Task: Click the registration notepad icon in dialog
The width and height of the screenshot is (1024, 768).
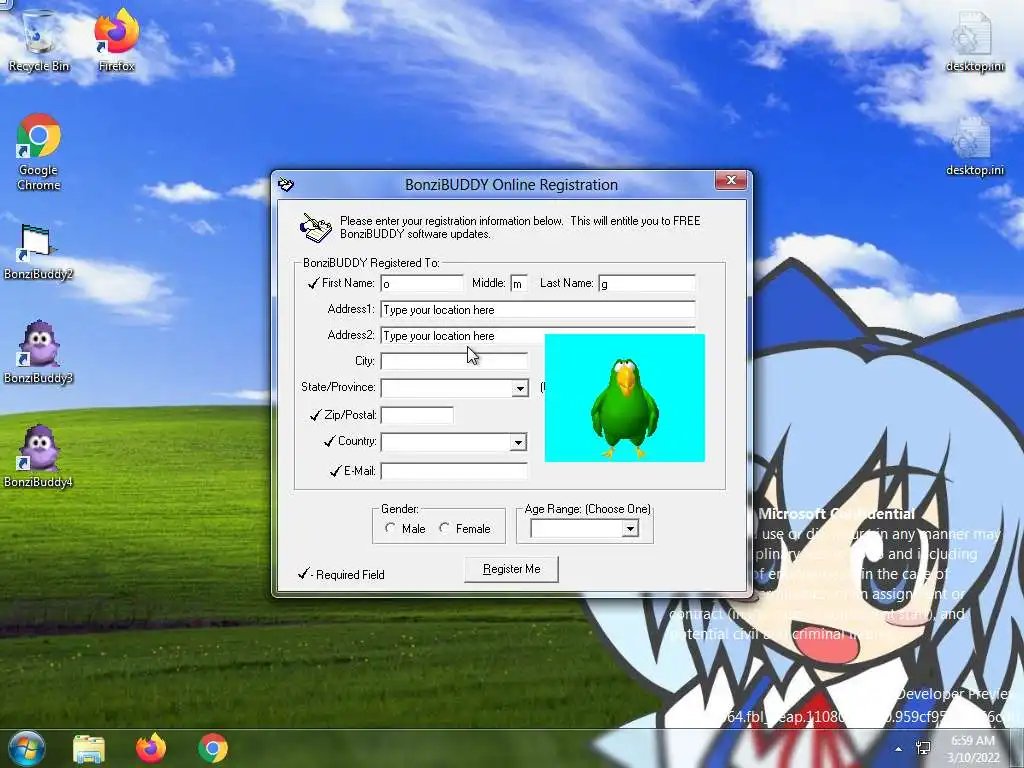Action: 315,227
